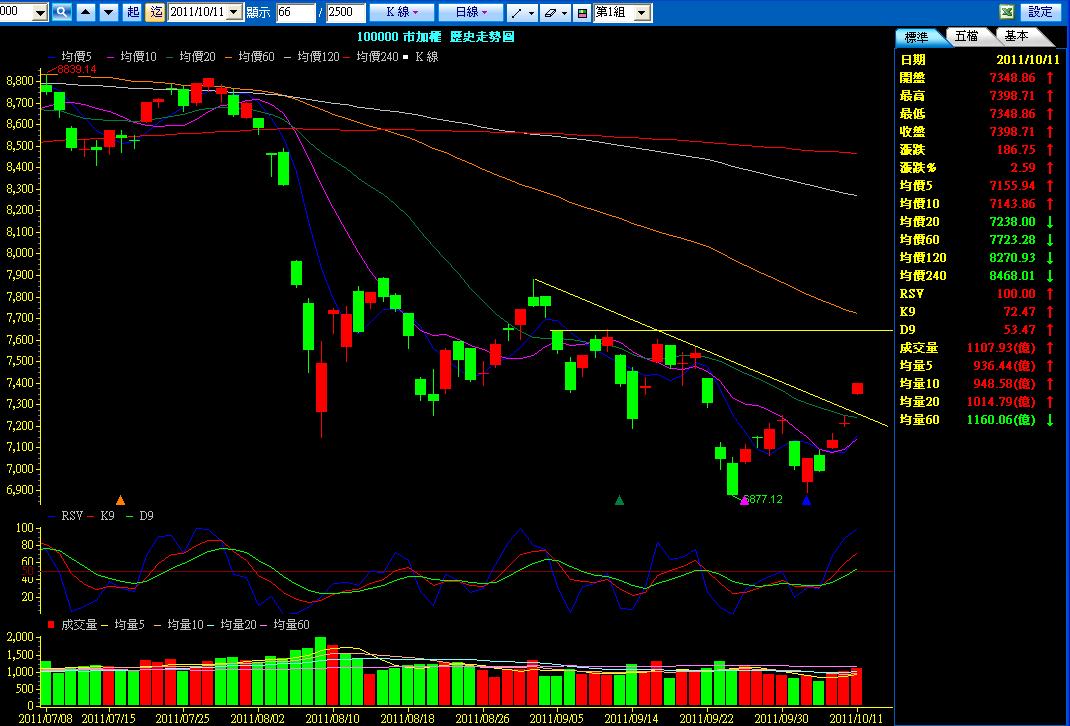Open the K線 chart type dropdown
1070x726 pixels.
coord(400,12)
